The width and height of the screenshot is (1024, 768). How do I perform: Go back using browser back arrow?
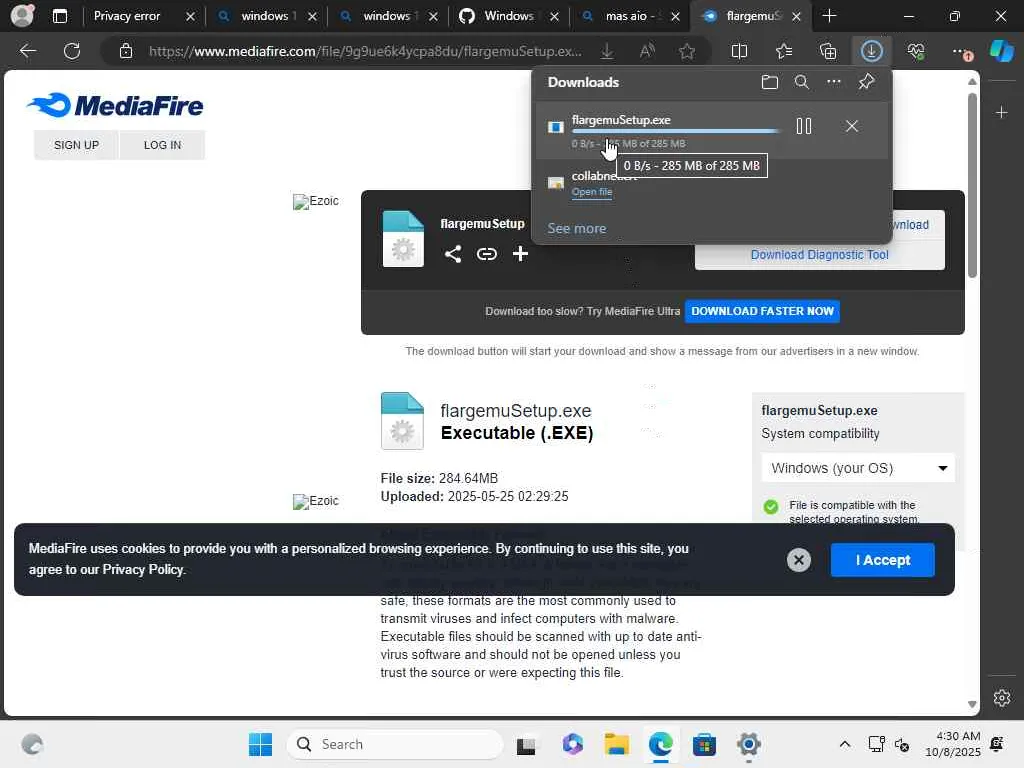pyautogui.click(x=27, y=51)
